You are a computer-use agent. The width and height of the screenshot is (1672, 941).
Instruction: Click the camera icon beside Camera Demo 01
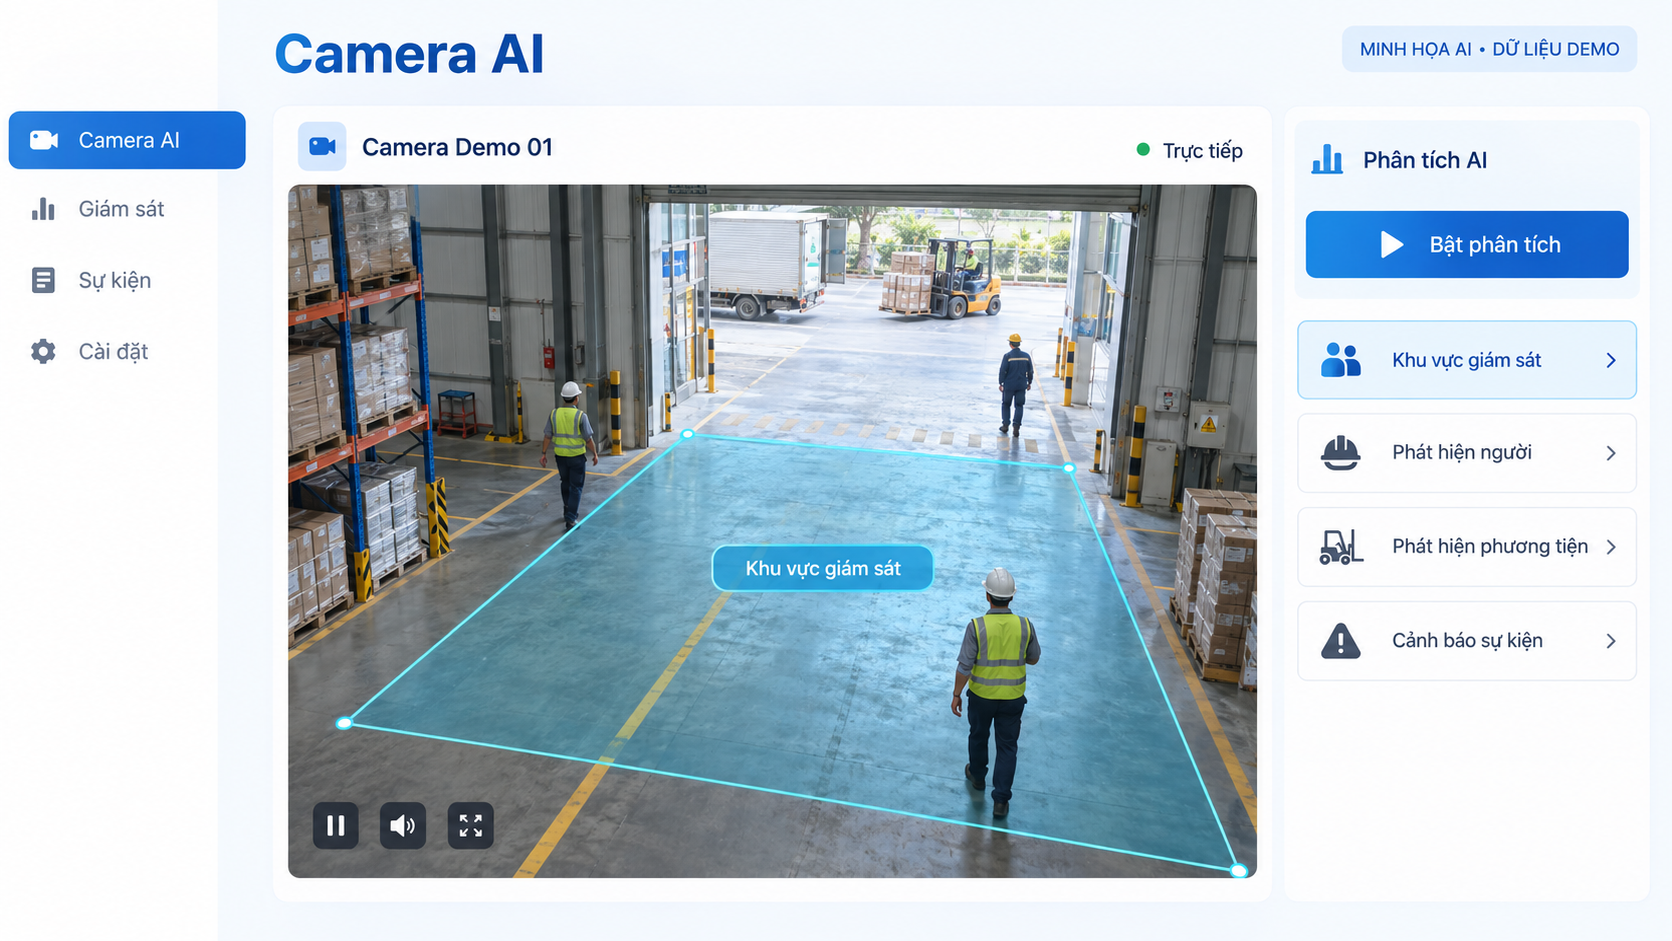pyautogui.click(x=322, y=147)
